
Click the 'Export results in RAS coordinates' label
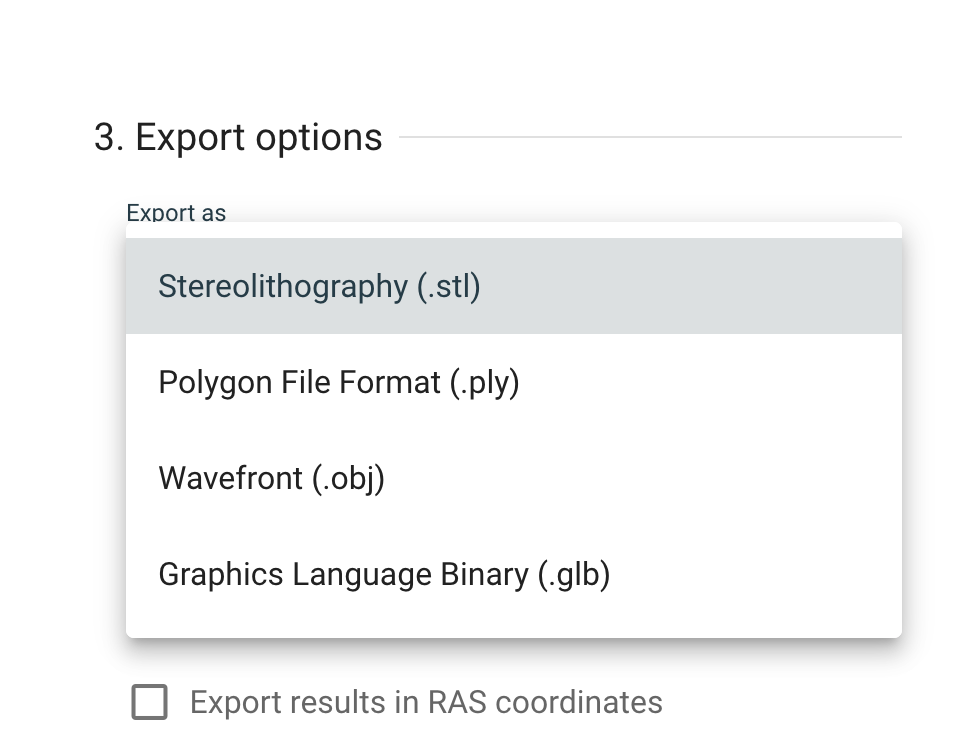[426, 702]
